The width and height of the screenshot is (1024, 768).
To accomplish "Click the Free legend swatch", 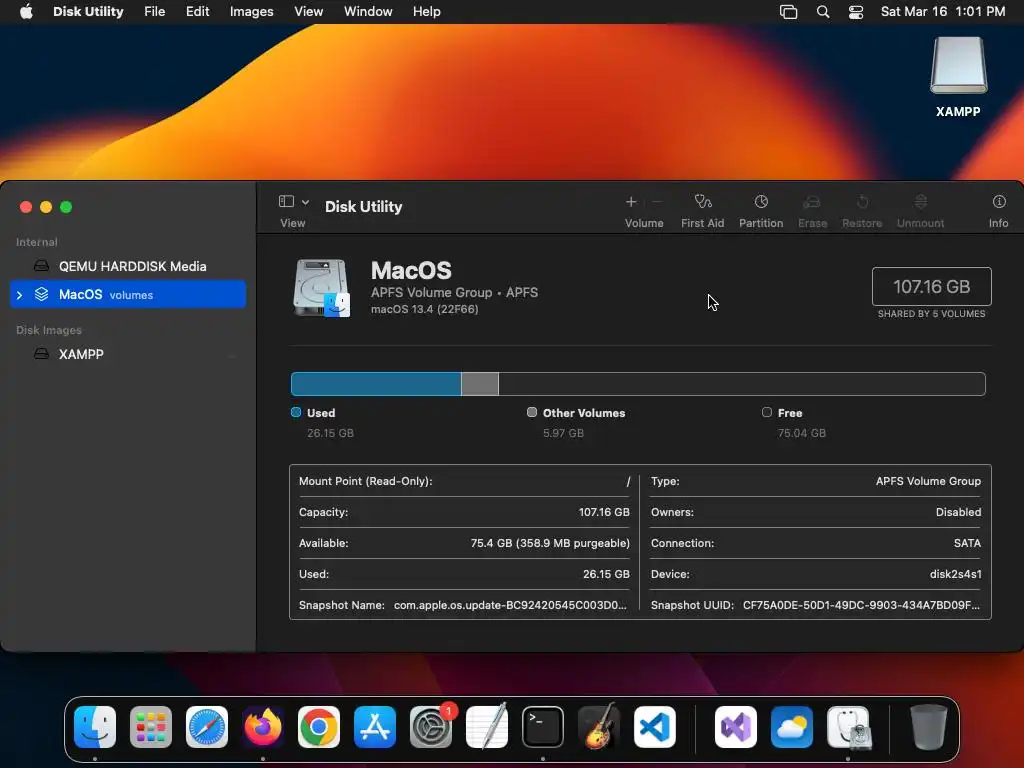I will tap(767, 412).
